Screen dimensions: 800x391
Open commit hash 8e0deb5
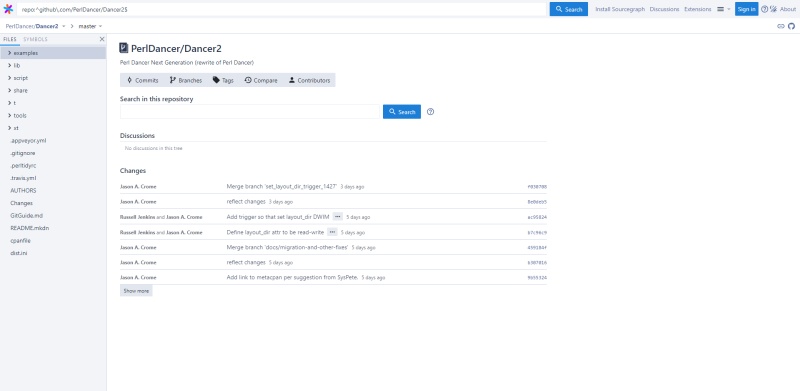pos(537,202)
